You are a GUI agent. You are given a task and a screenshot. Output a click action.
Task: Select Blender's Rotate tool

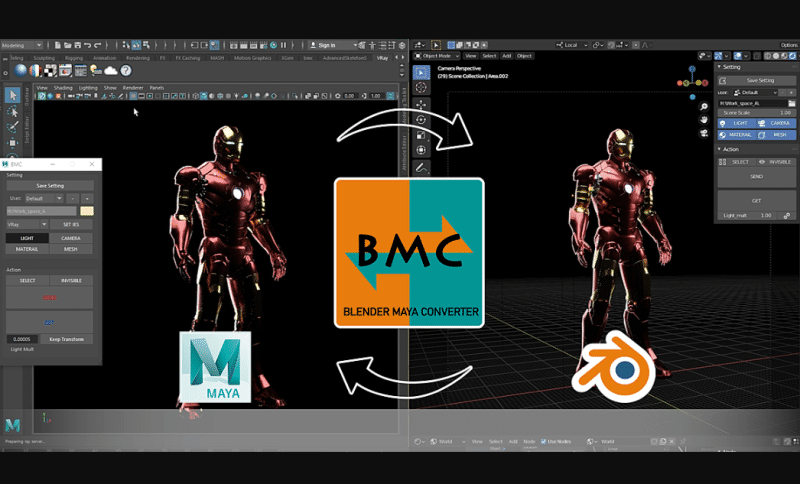pos(421,120)
